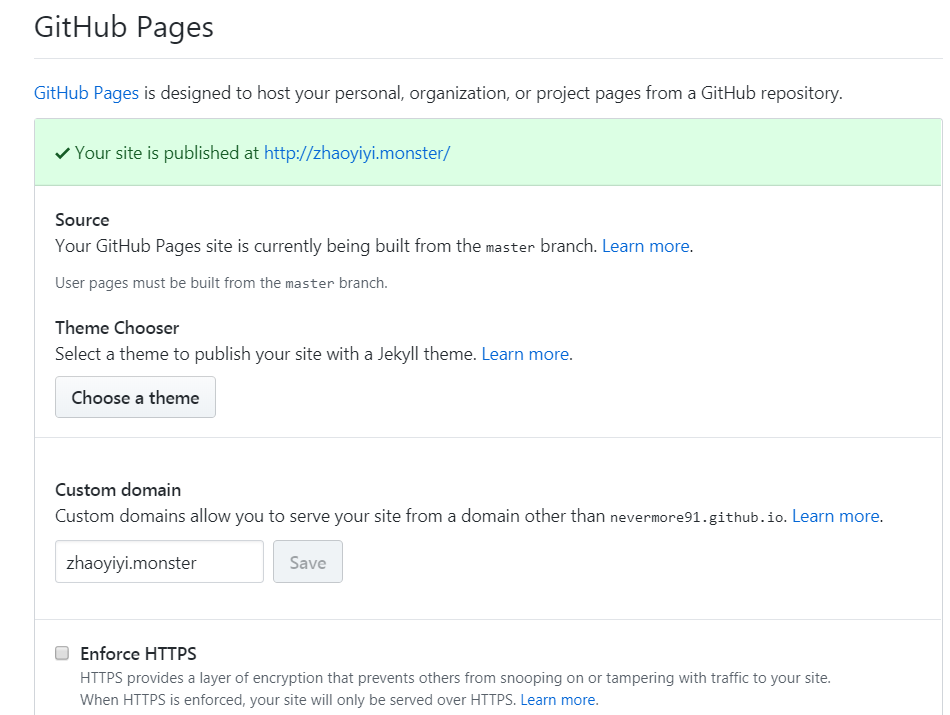
Task: Click the nevermore91.github.io domain text
Action: (x=697, y=517)
